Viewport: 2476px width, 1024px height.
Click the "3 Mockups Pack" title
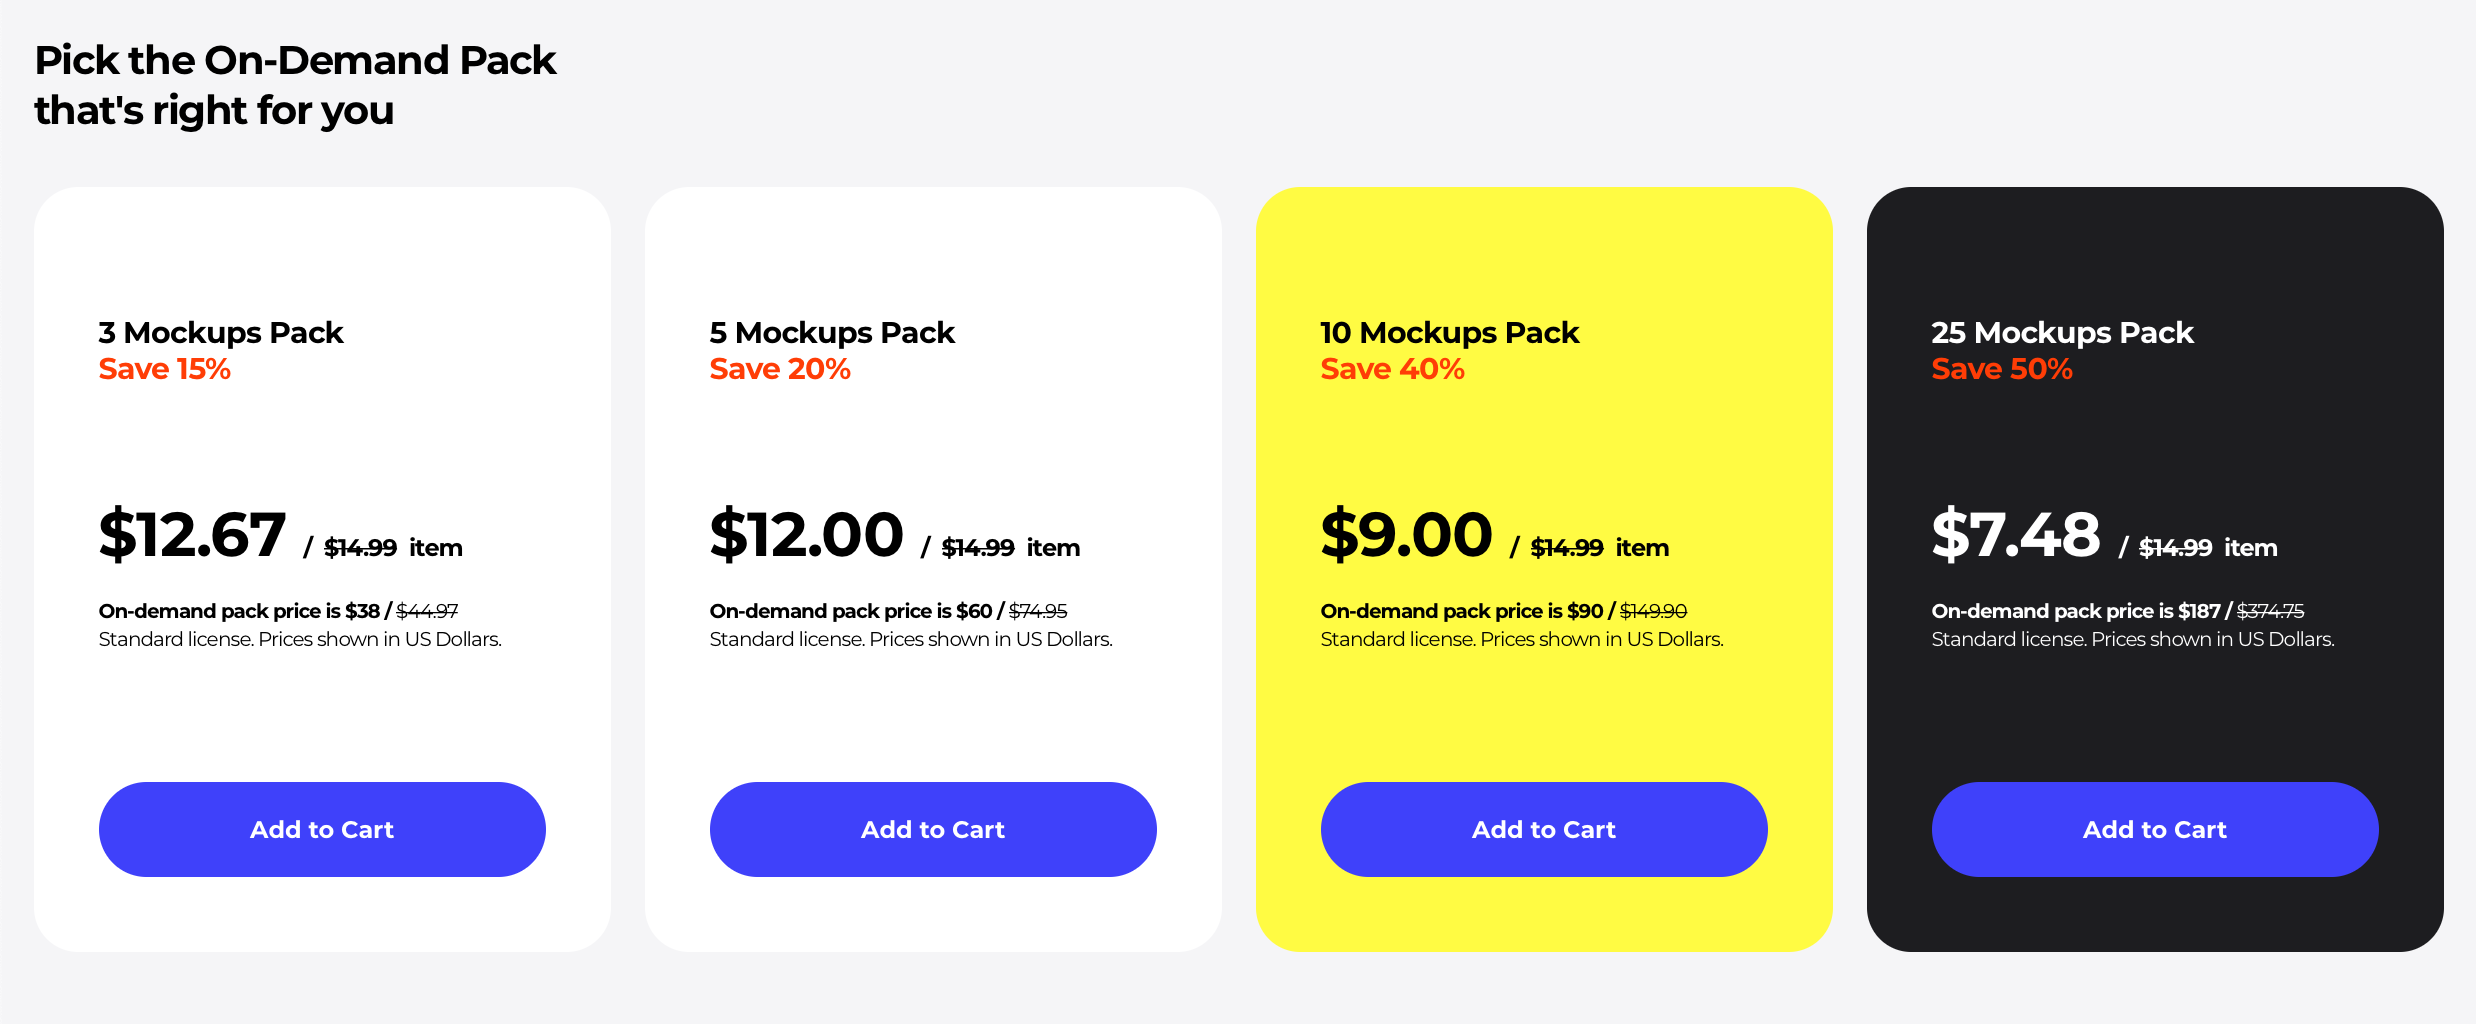point(221,332)
